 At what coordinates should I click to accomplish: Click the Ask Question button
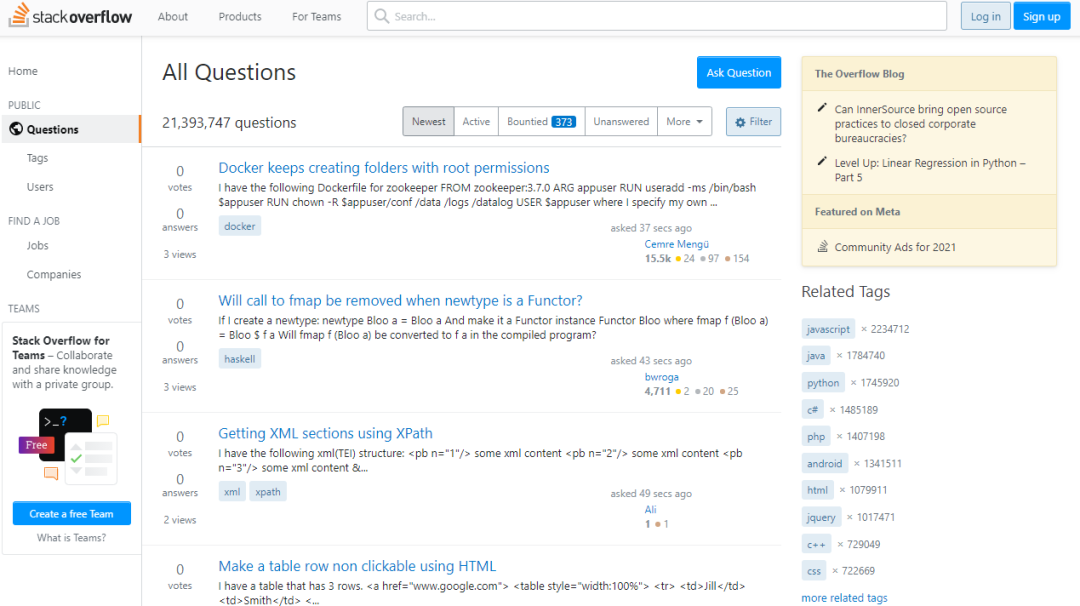739,72
